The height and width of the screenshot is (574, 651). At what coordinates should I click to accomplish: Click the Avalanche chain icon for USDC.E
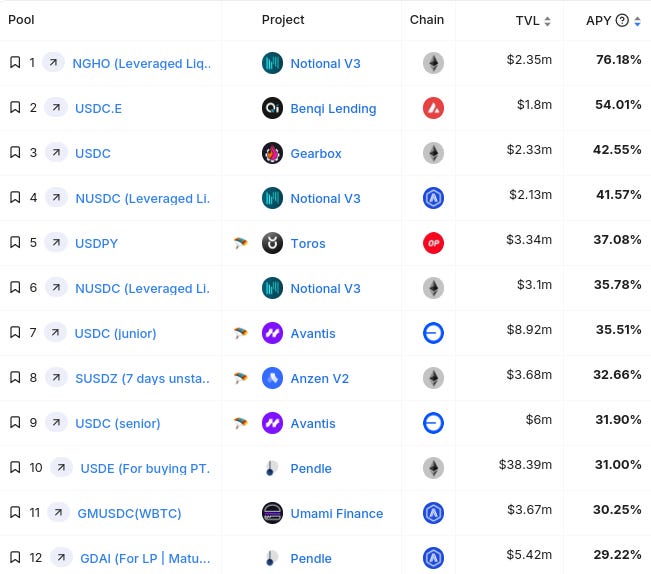433,108
